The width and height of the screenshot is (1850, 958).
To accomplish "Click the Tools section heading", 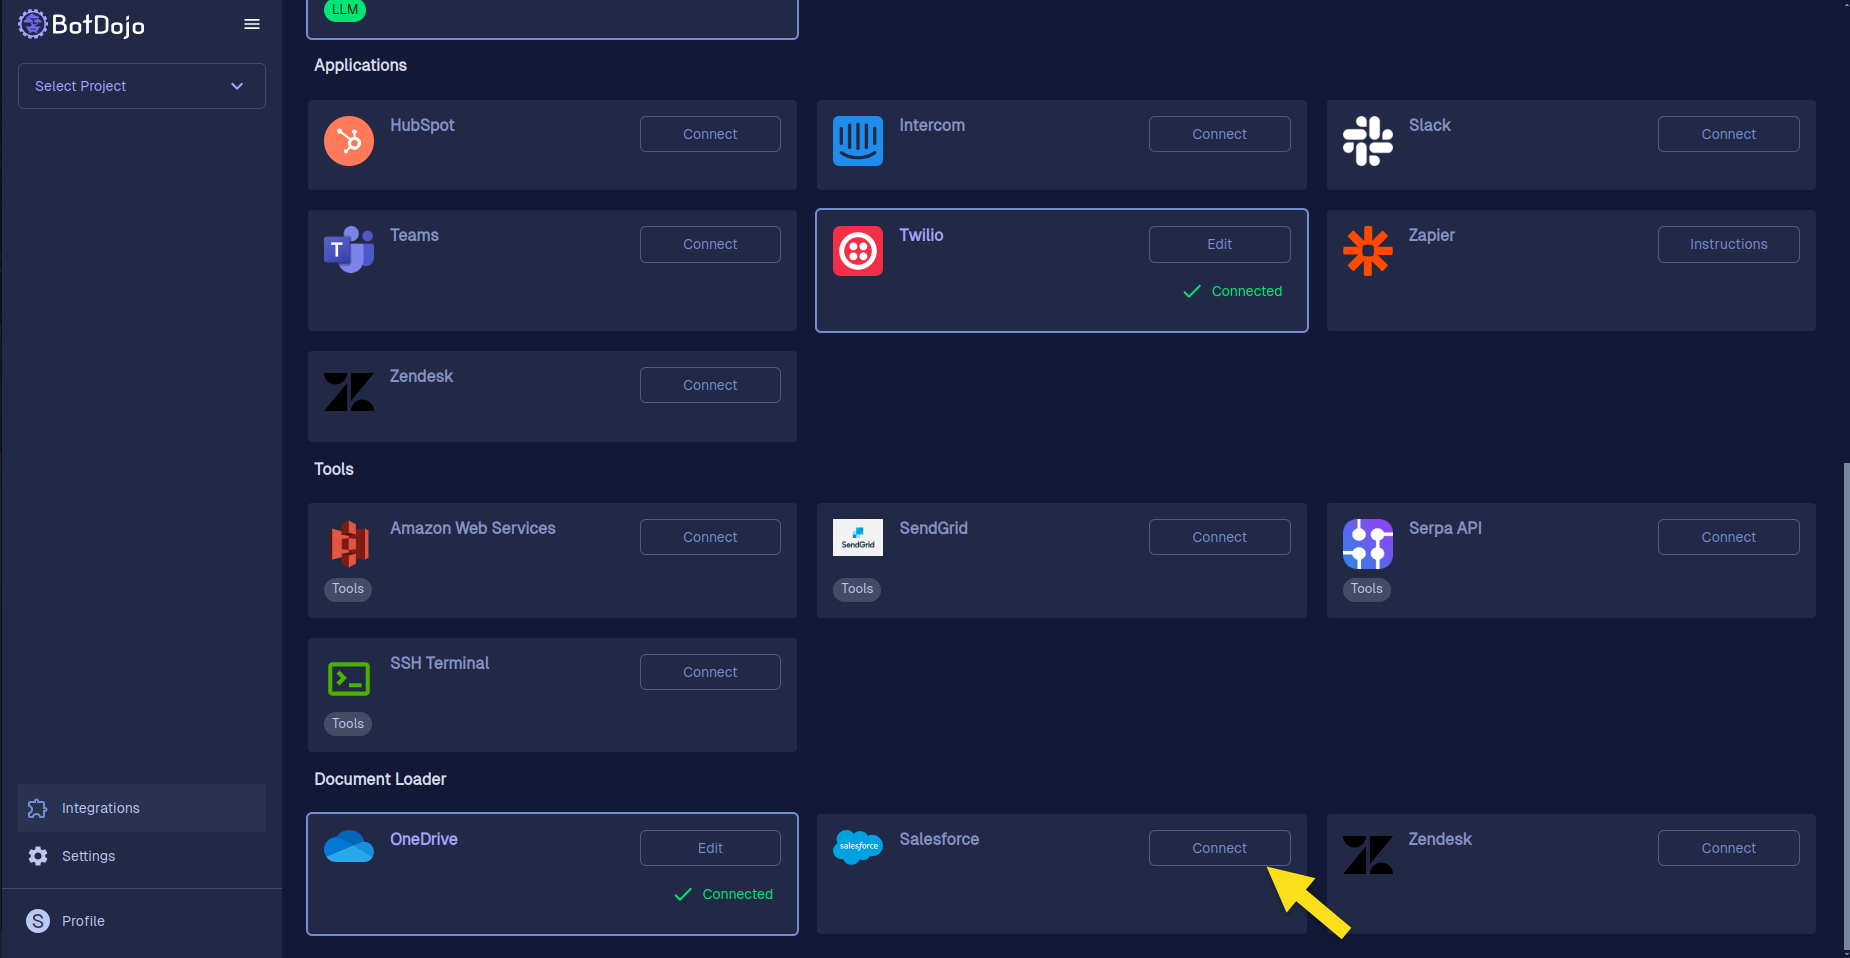I will coord(334,469).
